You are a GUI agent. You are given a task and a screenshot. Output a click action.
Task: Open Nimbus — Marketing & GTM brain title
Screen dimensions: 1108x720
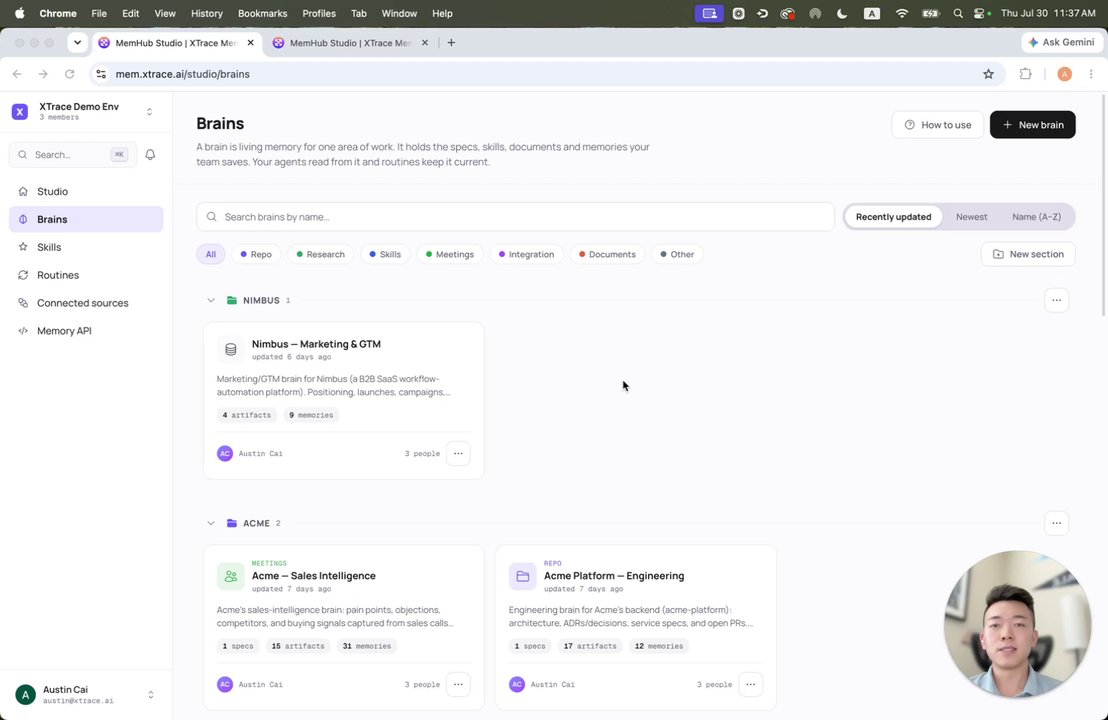pyautogui.click(x=316, y=344)
